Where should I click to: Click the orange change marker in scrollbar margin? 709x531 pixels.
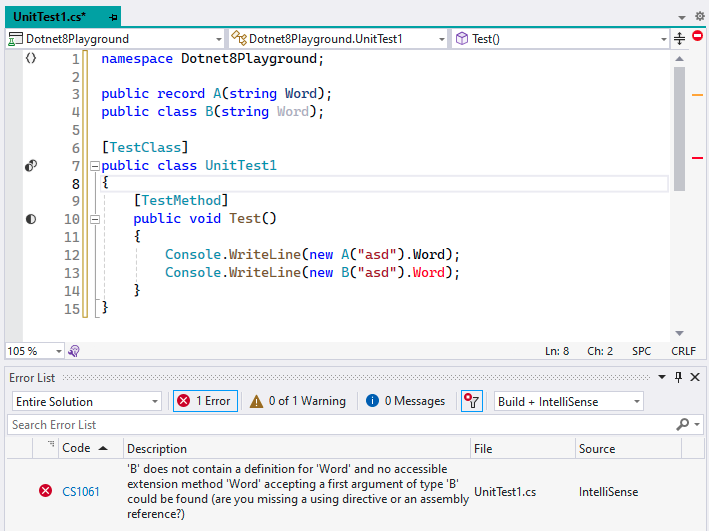tap(698, 95)
